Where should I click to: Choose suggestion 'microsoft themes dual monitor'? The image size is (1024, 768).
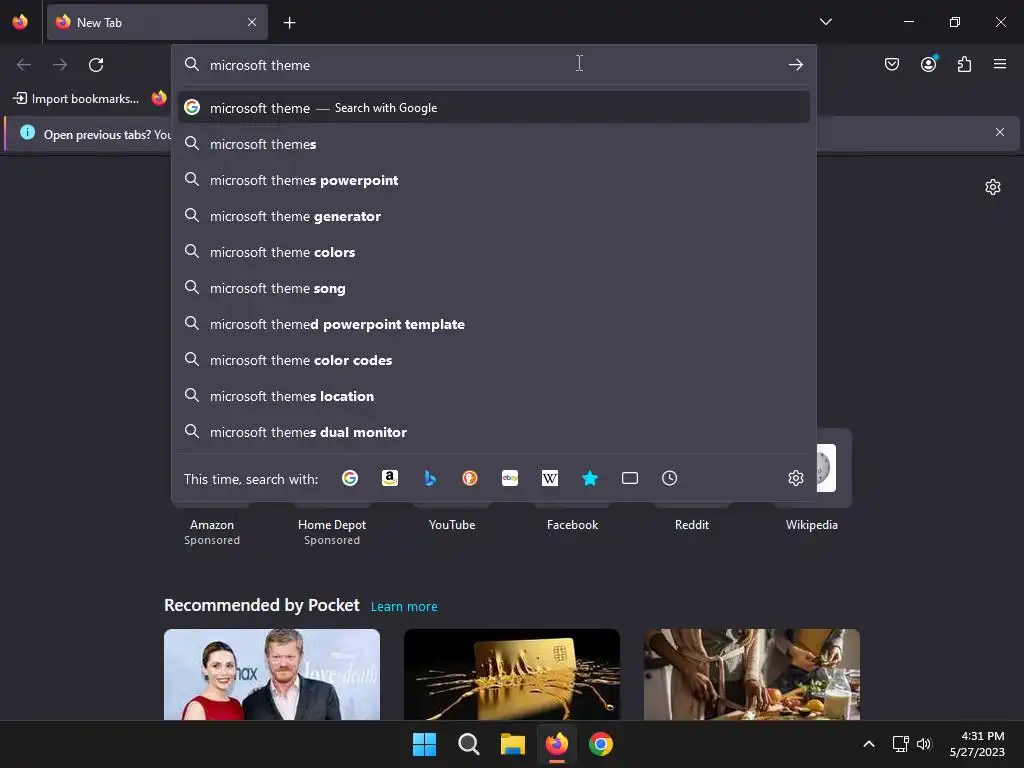point(494,432)
